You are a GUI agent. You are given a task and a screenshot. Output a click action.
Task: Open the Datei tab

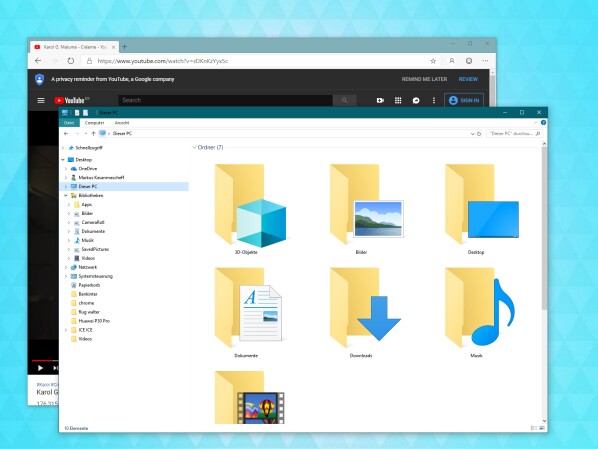pos(69,123)
